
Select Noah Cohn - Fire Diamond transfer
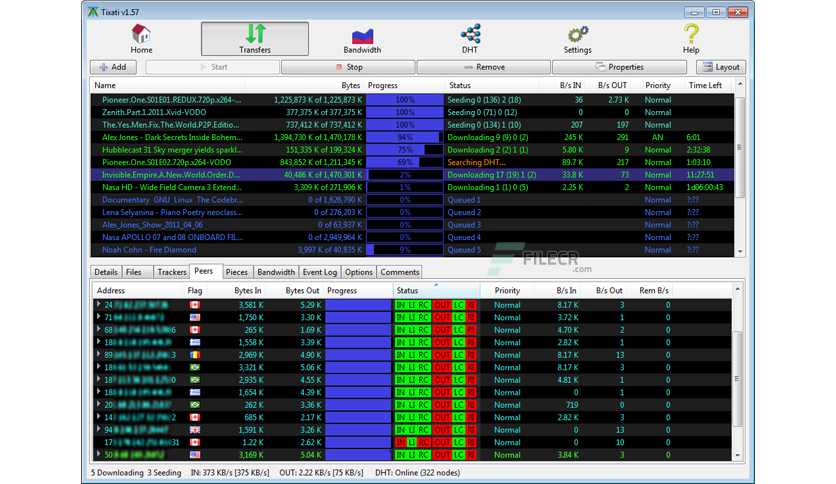(412, 249)
